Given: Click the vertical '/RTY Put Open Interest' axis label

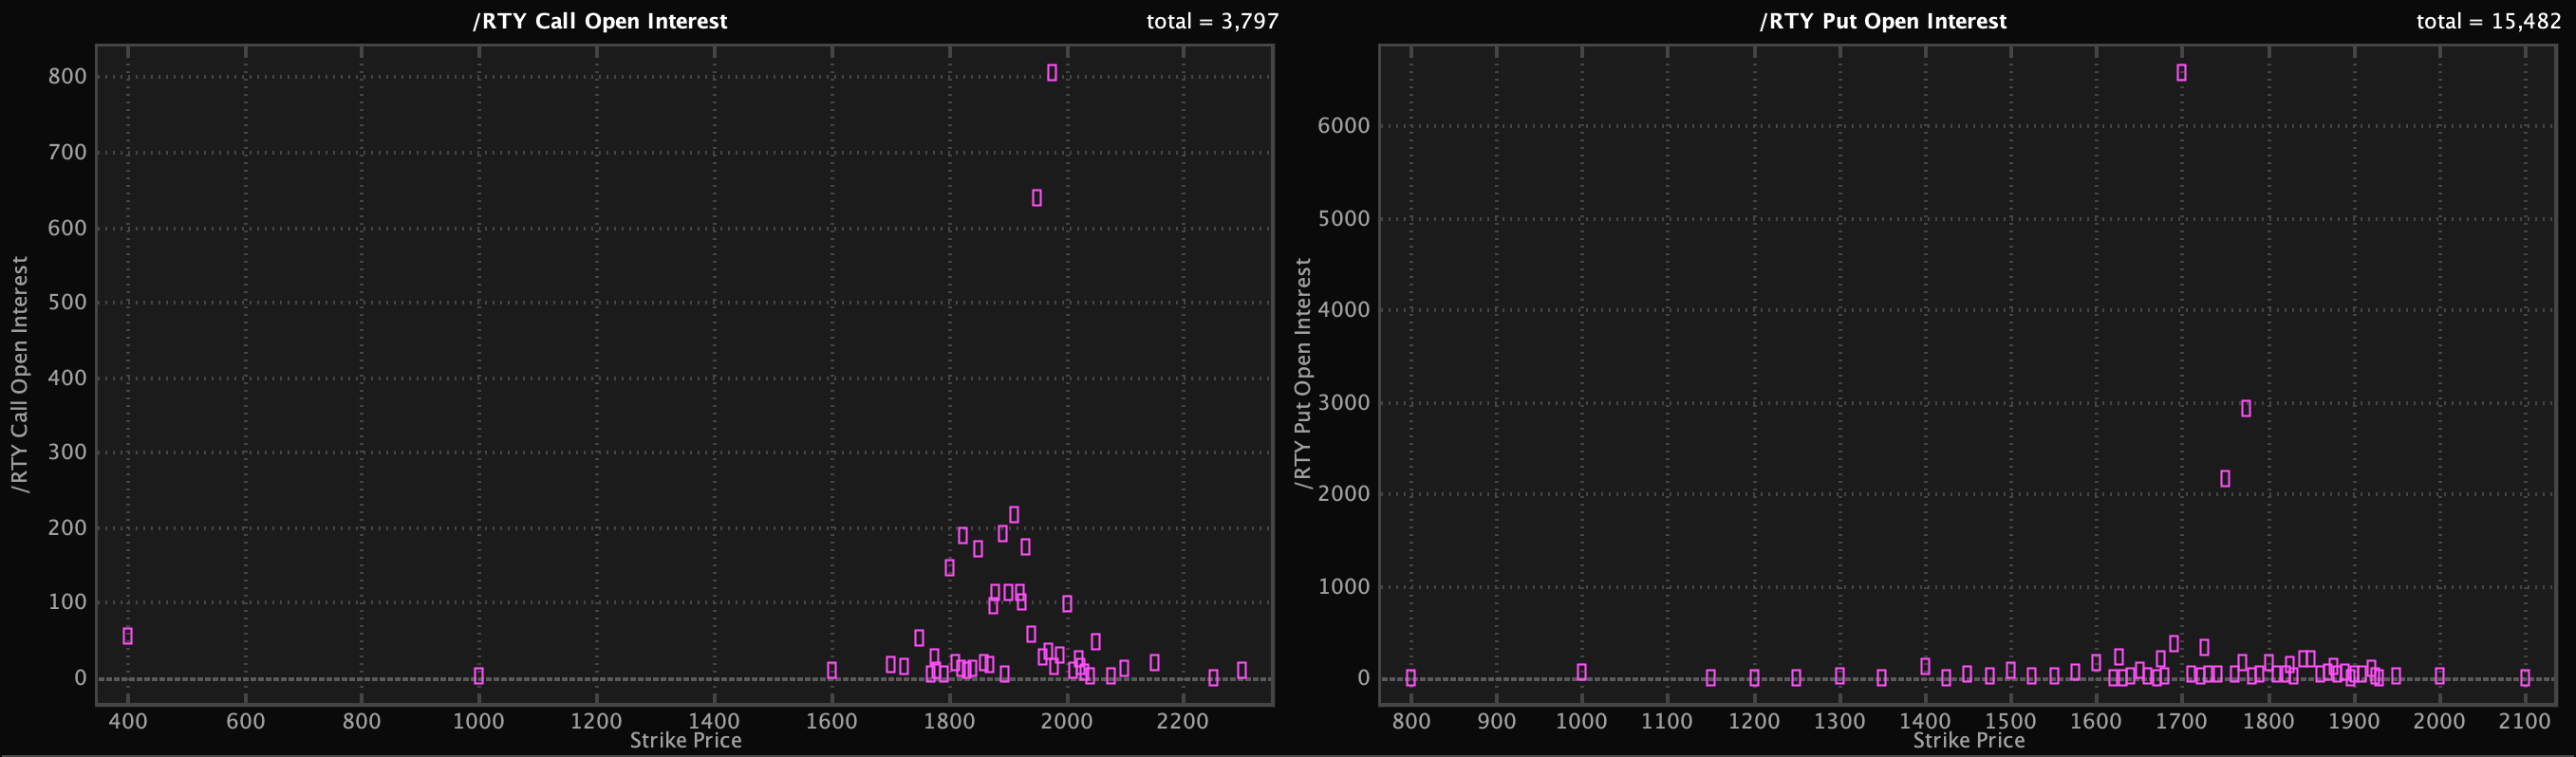Looking at the screenshot, I should 1302,374.
